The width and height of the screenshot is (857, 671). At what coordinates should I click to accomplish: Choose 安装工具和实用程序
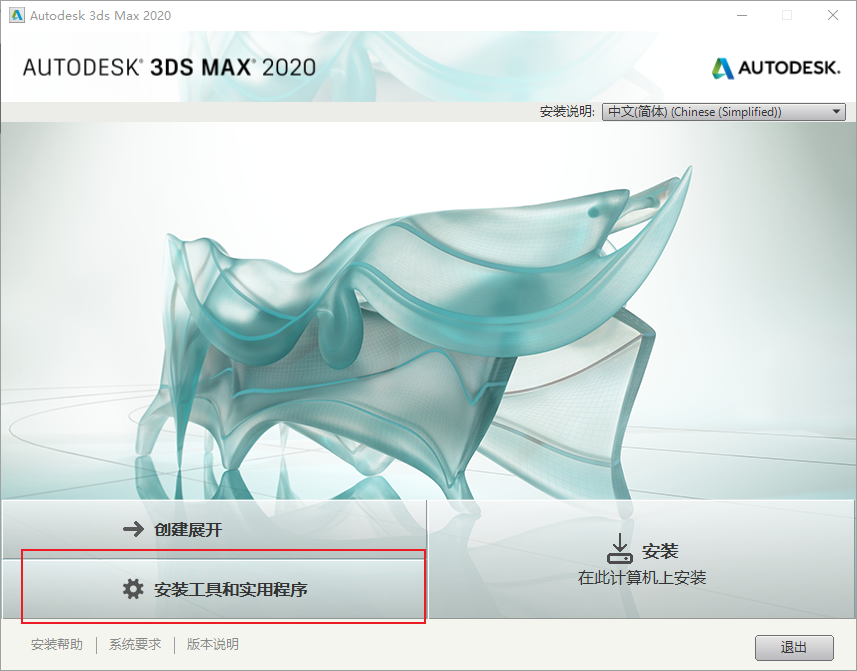214,589
